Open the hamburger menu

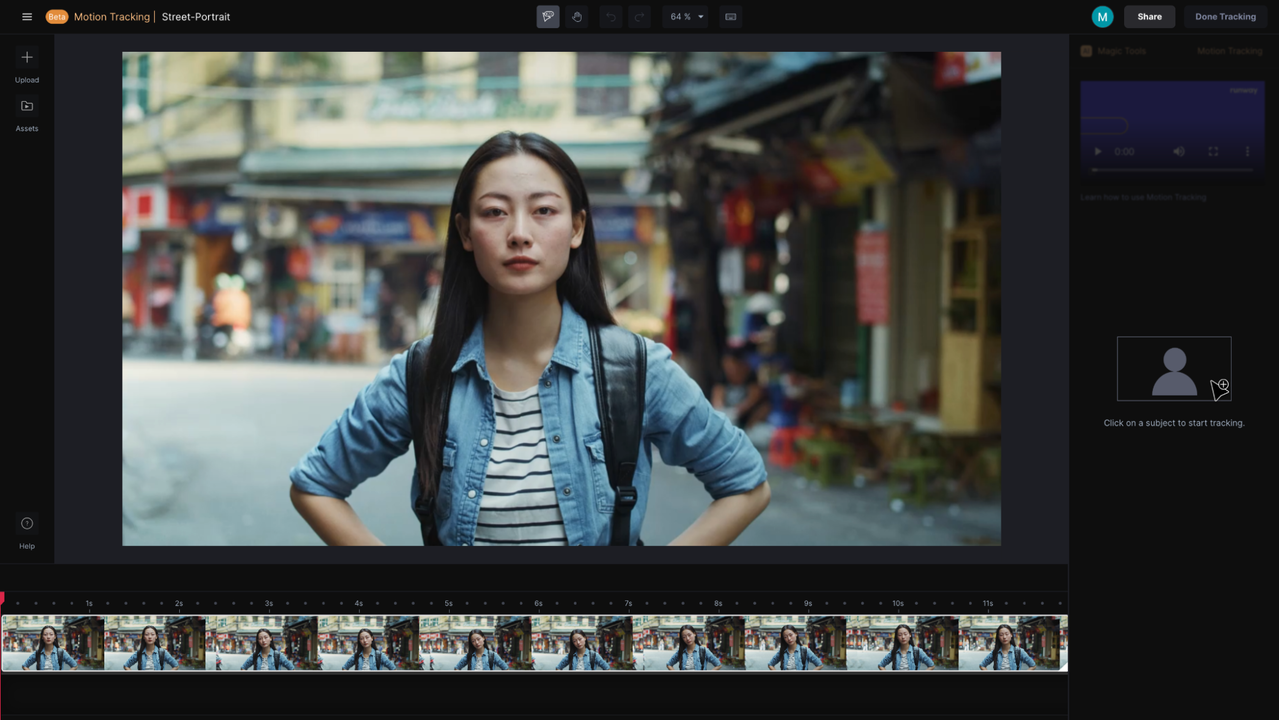(27, 17)
